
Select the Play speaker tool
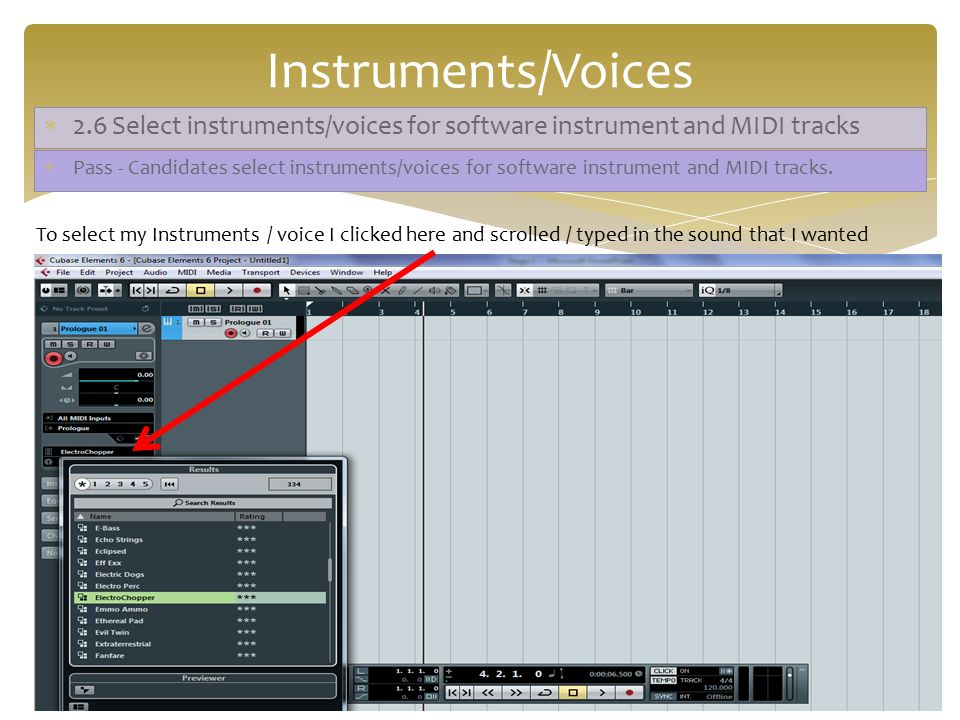(x=434, y=290)
